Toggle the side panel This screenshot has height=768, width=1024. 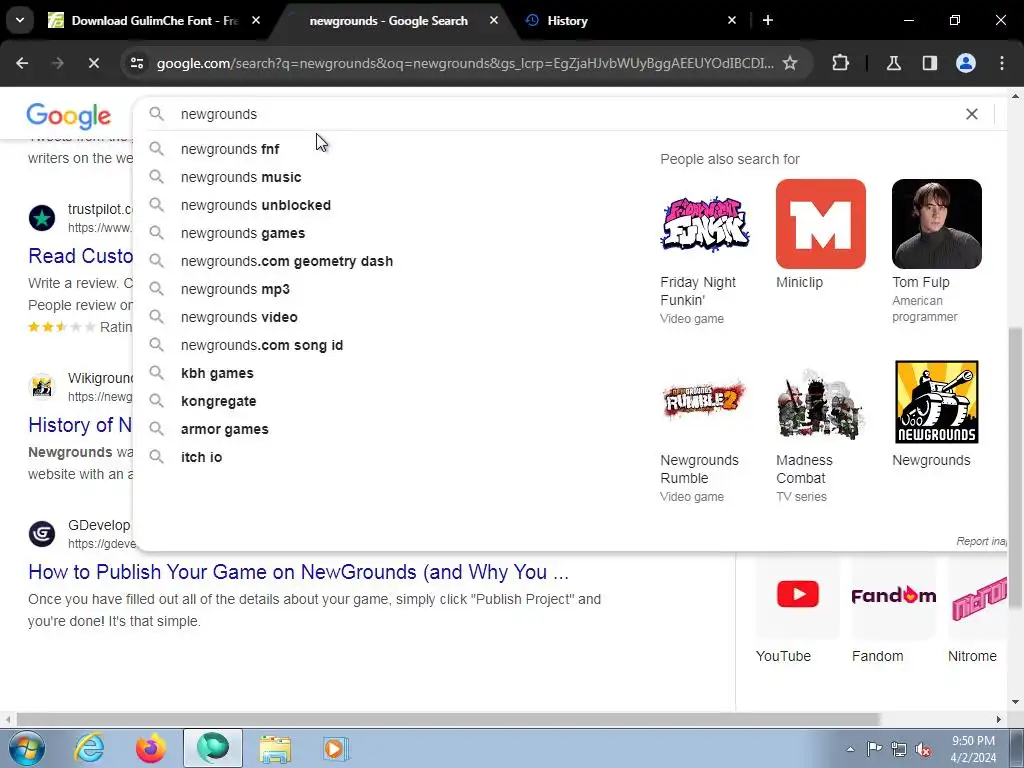929,63
